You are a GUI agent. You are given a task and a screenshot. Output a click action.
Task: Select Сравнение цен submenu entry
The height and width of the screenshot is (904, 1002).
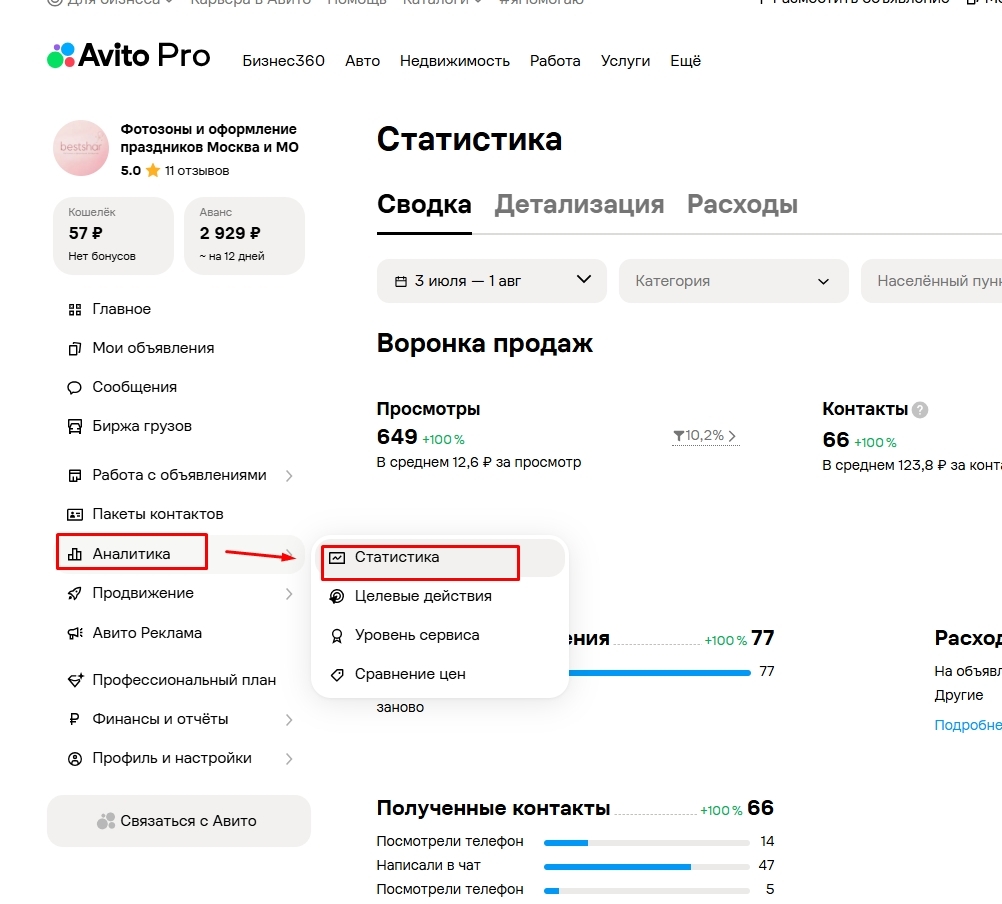[440, 675]
